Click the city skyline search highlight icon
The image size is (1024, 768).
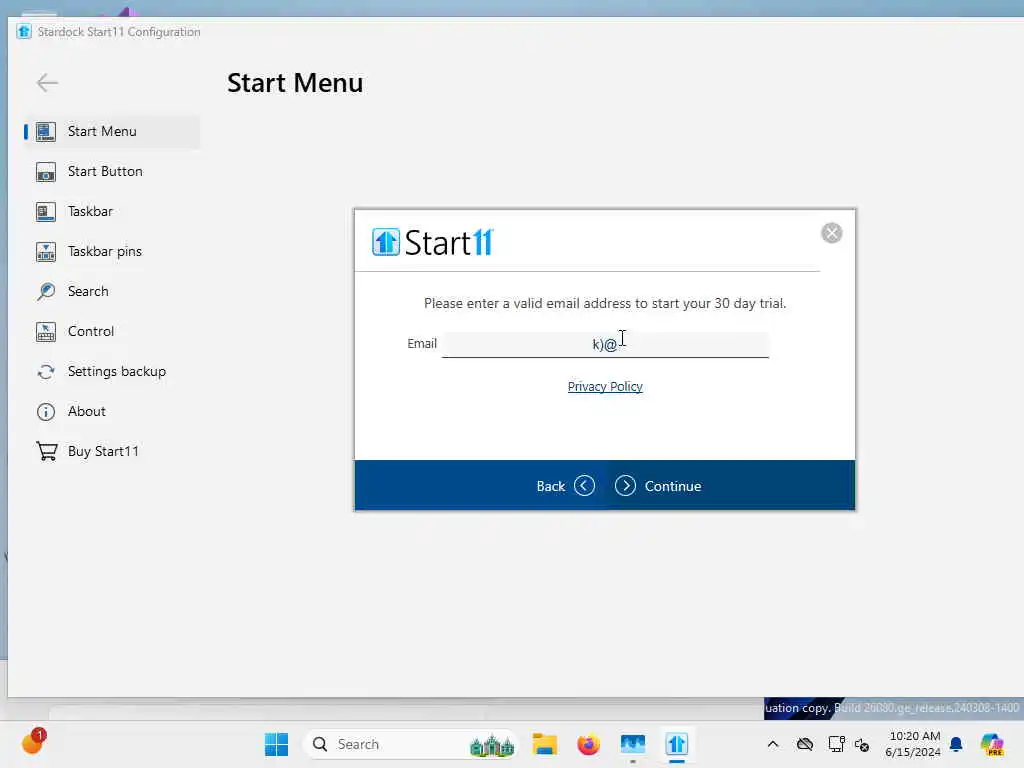[492, 745]
